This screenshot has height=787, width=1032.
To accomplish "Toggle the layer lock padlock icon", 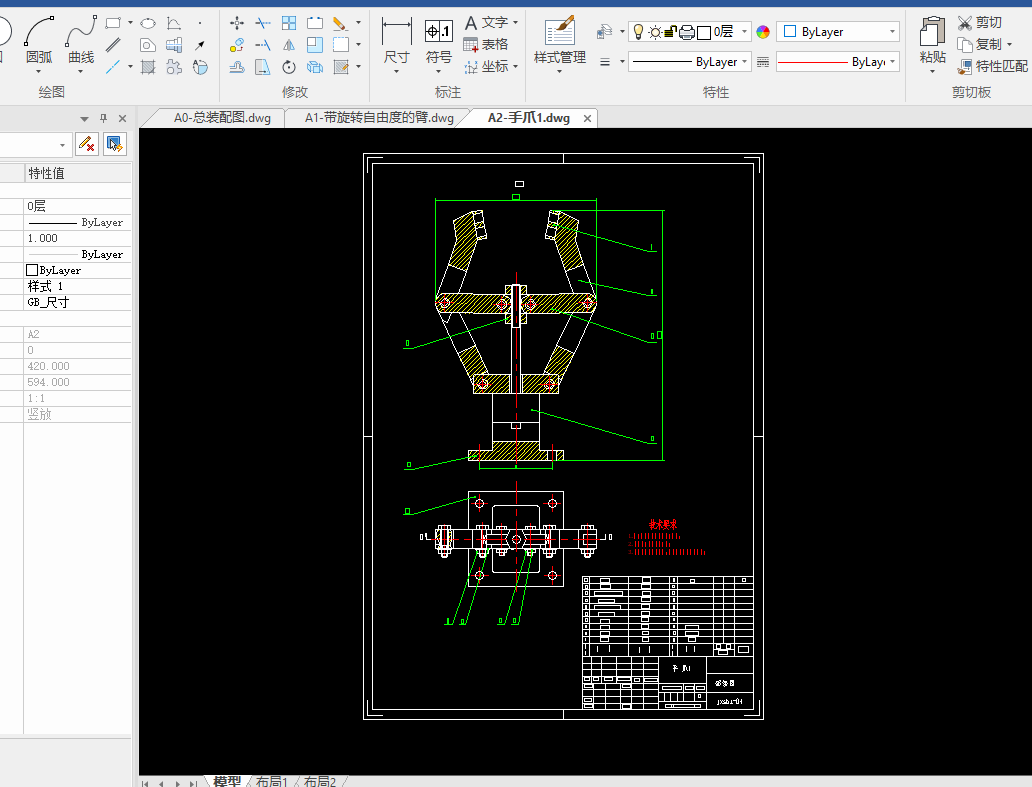I will pyautogui.click(x=671, y=32).
